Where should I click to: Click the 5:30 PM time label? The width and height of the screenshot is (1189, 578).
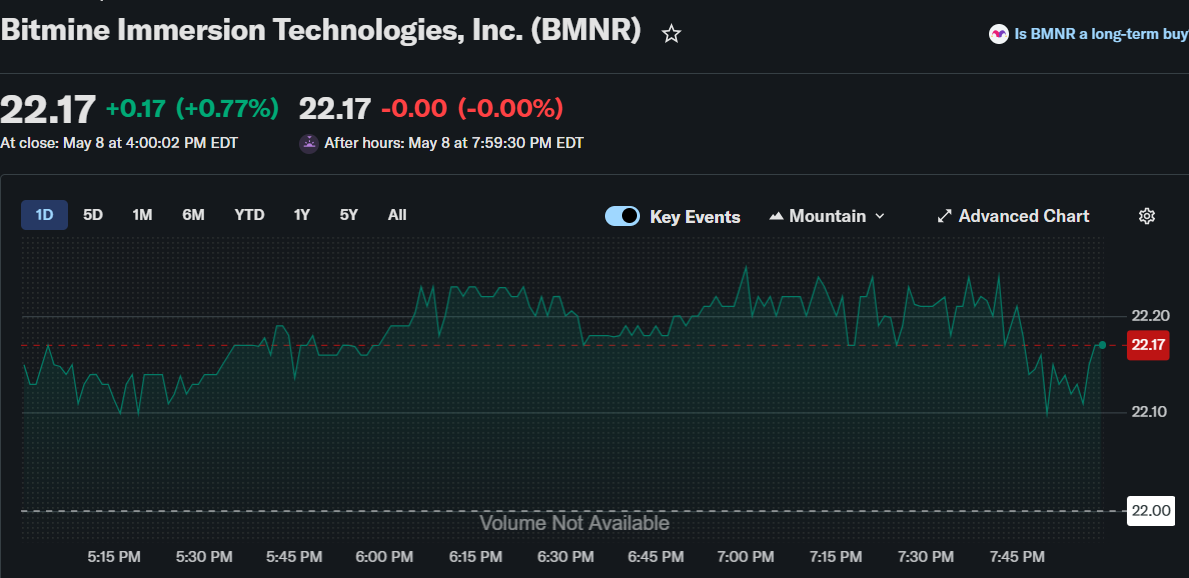click(204, 558)
